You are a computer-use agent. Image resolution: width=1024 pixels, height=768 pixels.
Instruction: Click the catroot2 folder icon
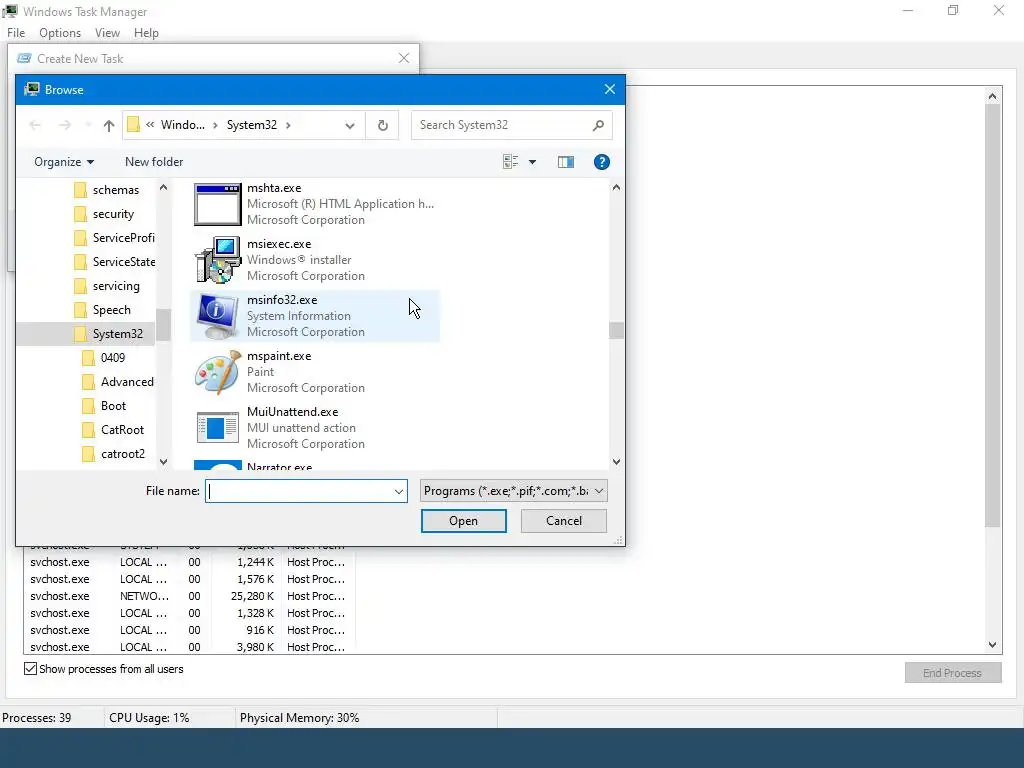pos(88,454)
